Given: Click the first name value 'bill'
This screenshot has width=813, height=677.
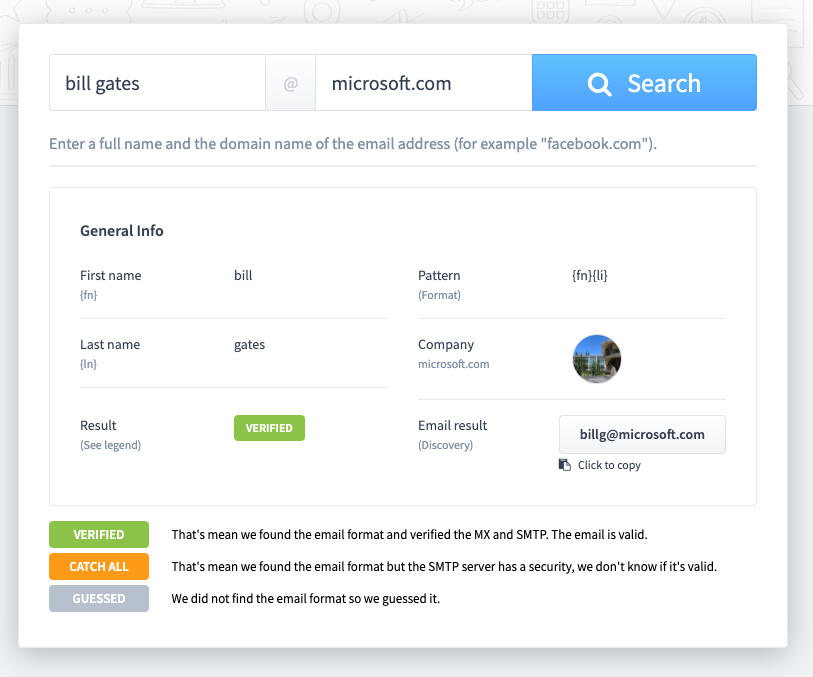Looking at the screenshot, I should 243,275.
